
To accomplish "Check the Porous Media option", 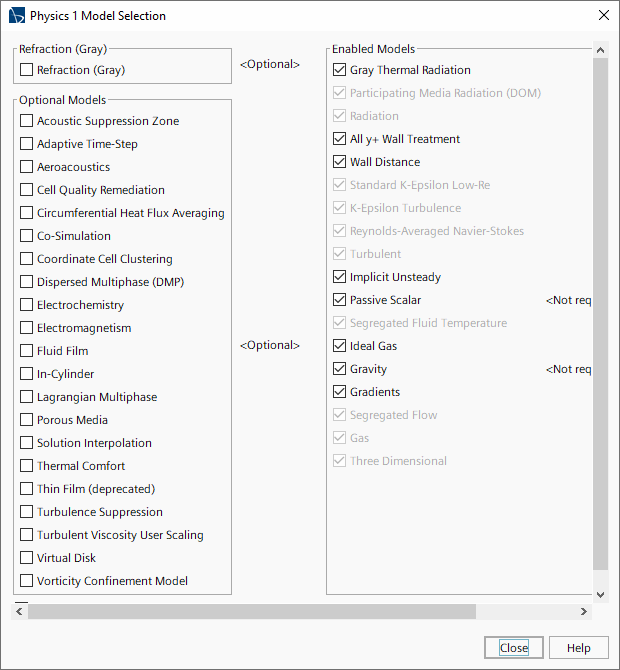I will pyautogui.click(x=27, y=420).
